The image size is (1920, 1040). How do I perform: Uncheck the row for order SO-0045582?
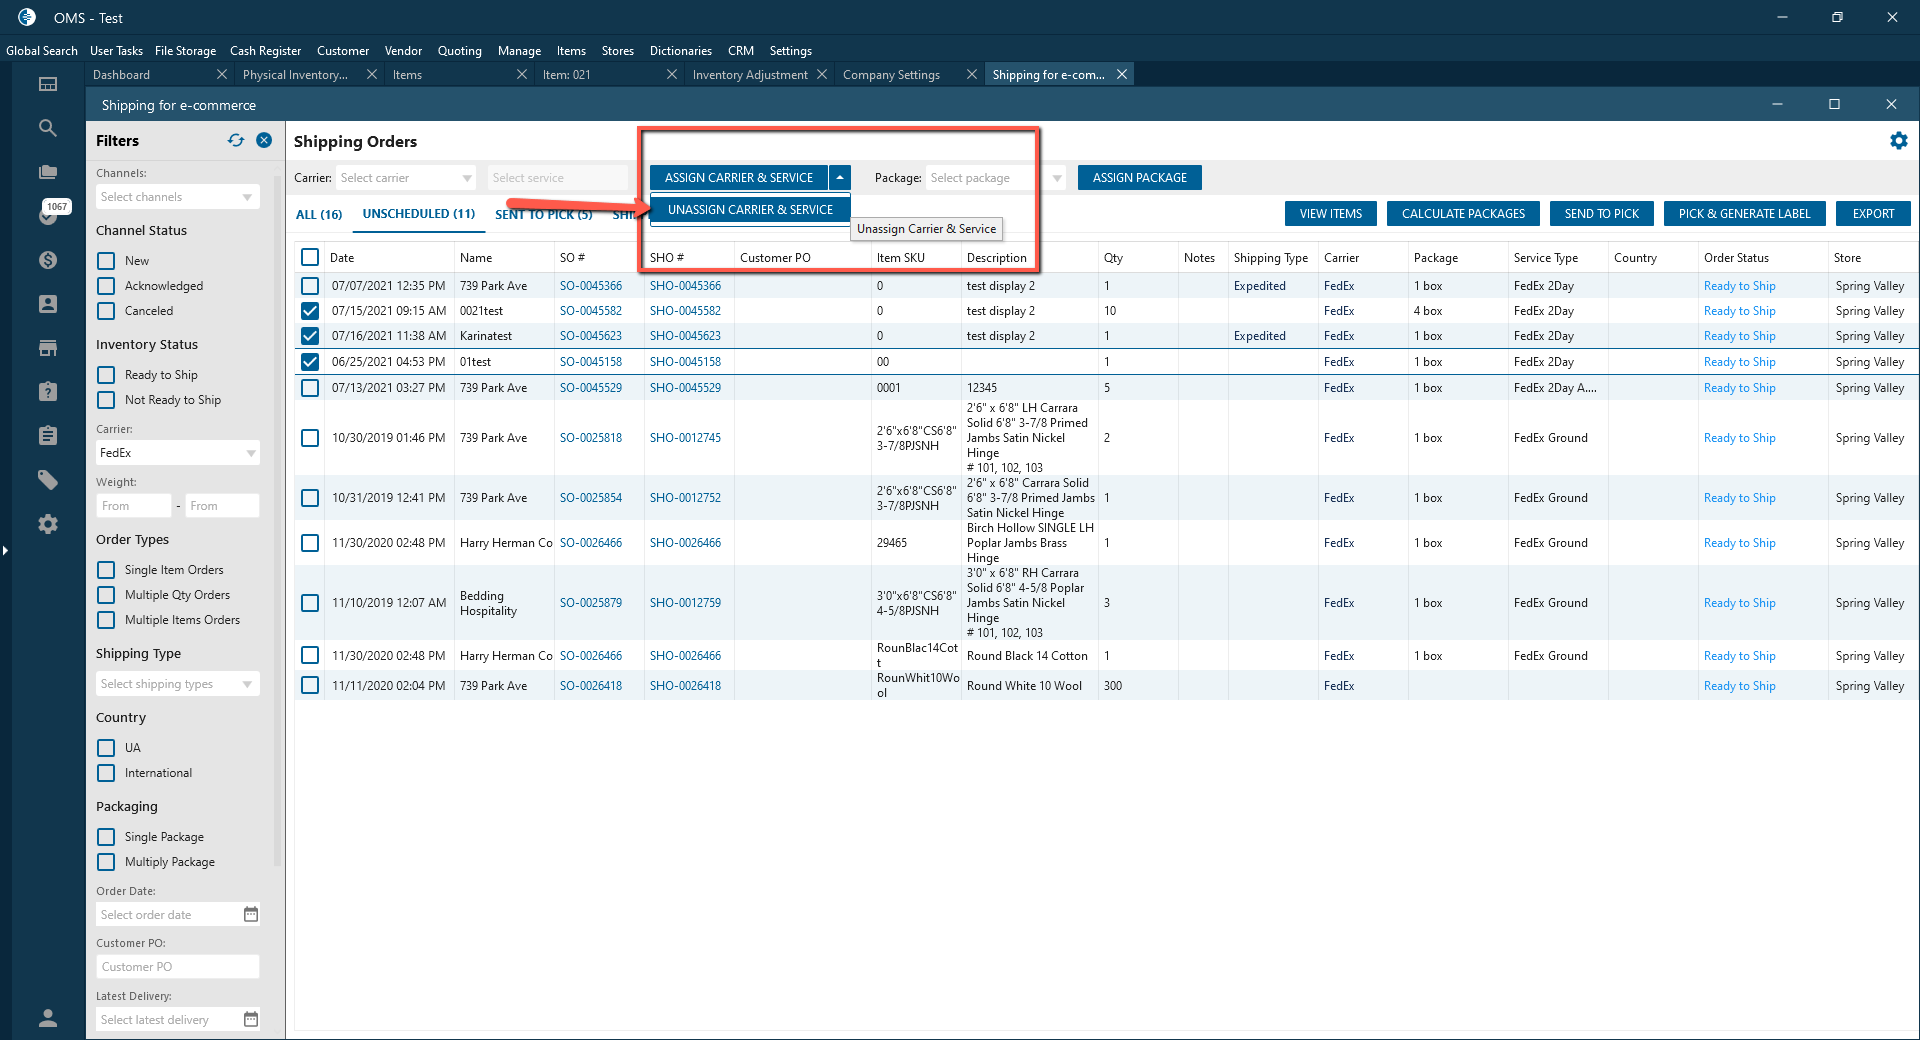coord(310,311)
